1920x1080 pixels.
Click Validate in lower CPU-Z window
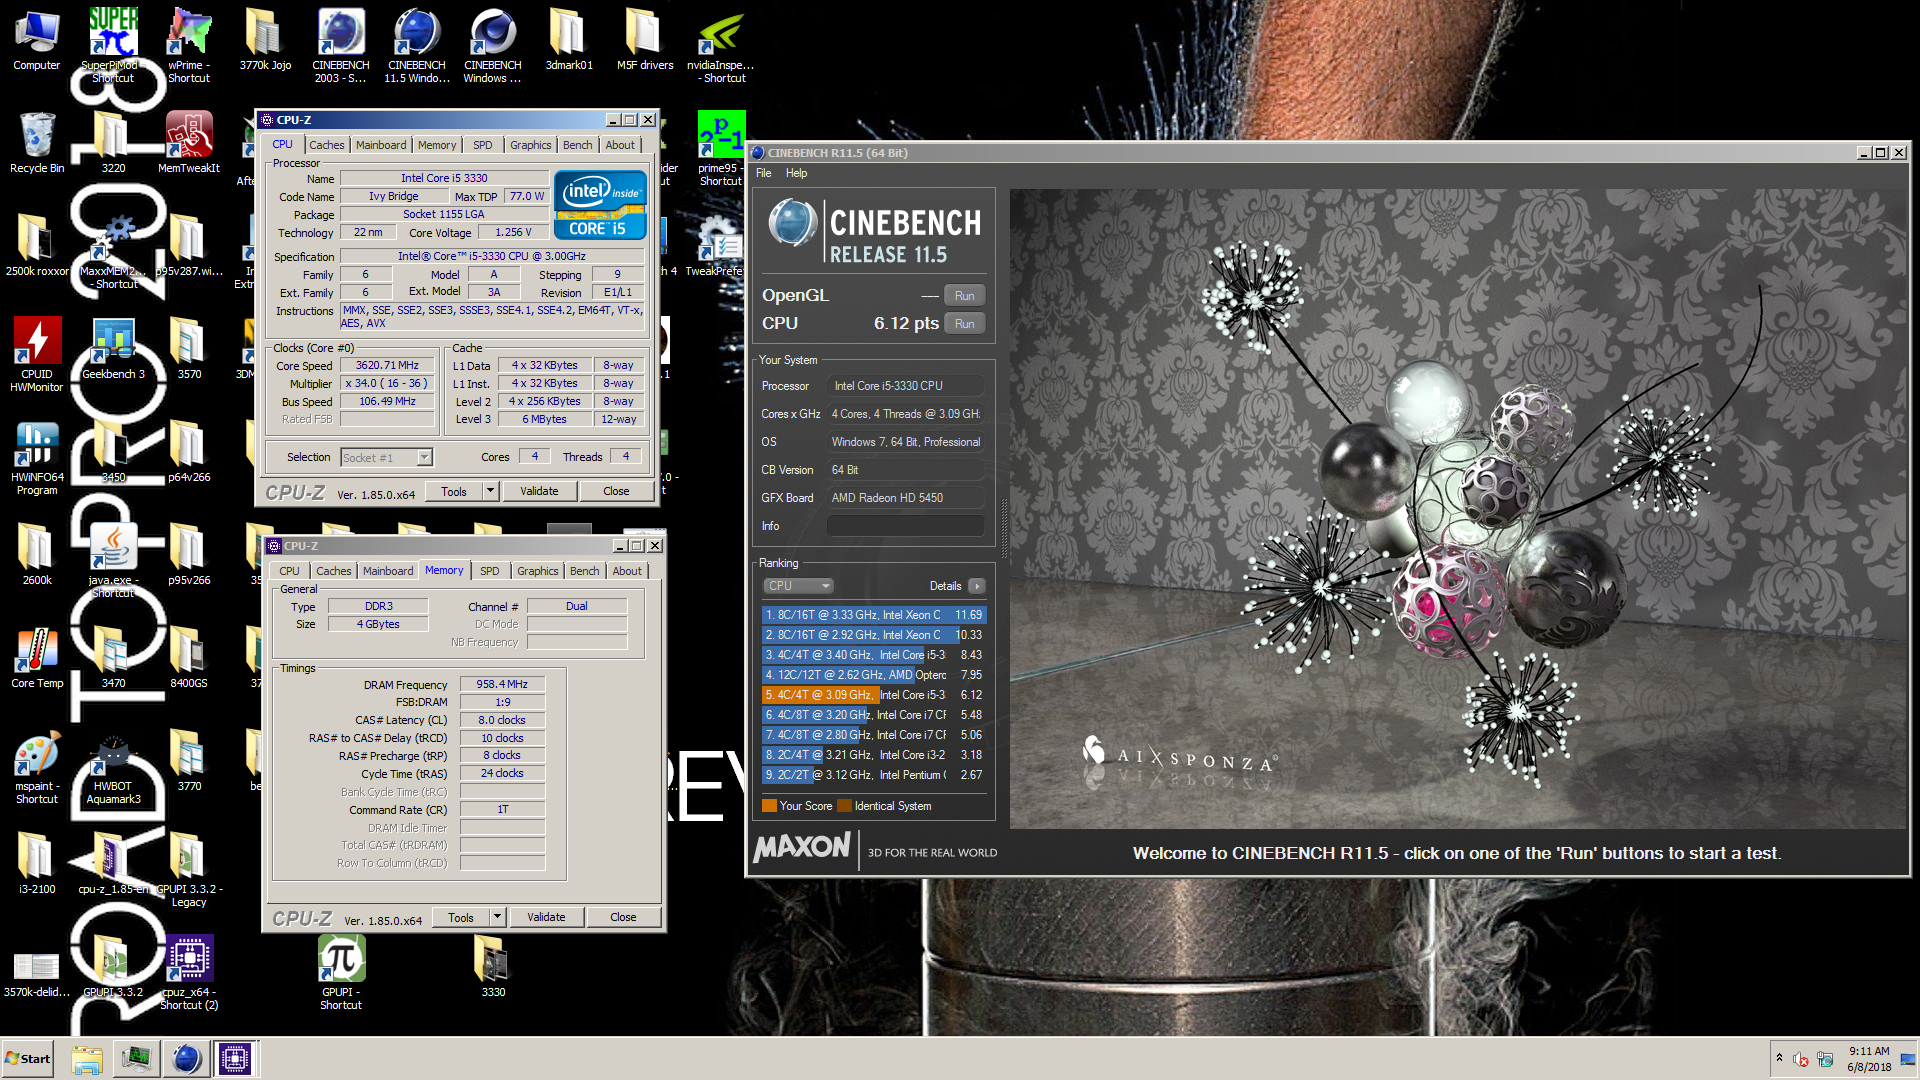click(x=546, y=917)
